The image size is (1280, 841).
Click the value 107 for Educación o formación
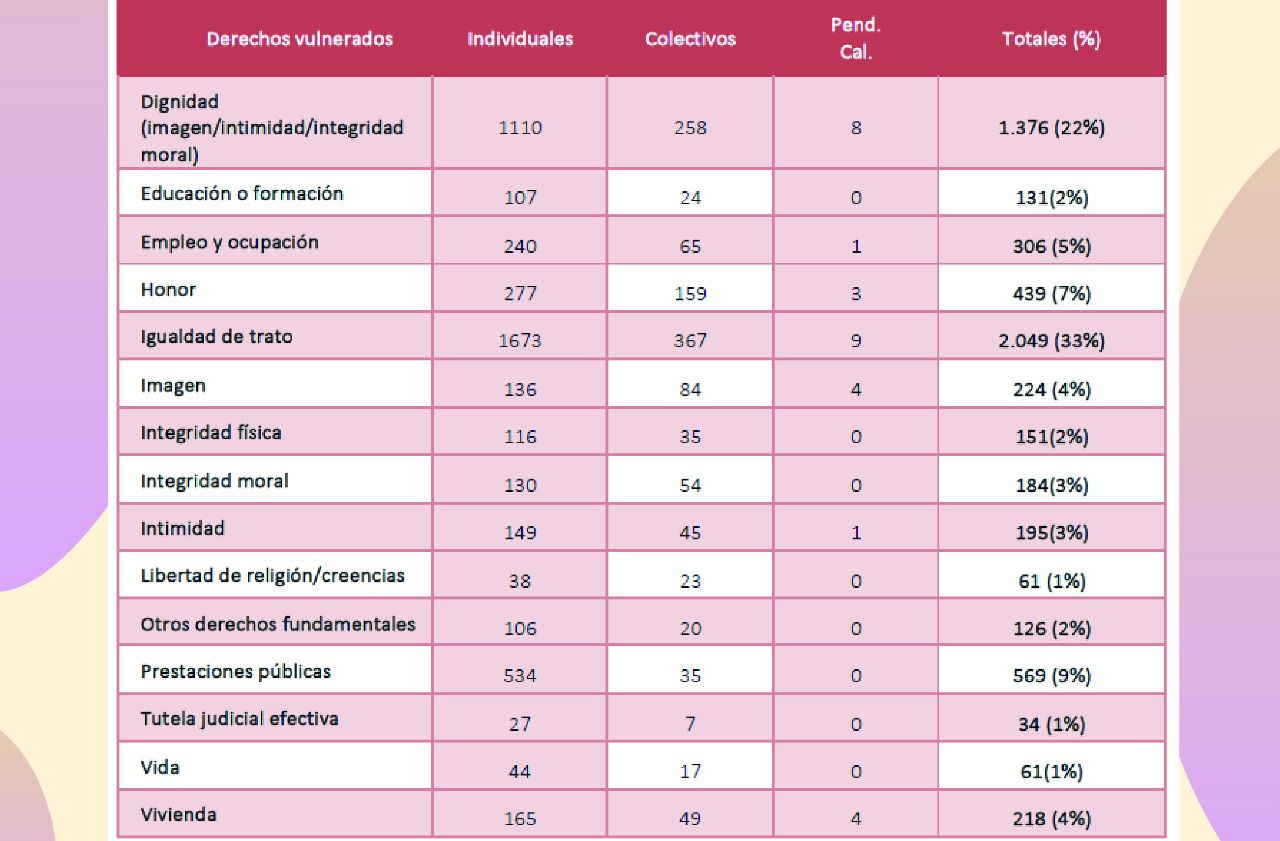coord(520,198)
